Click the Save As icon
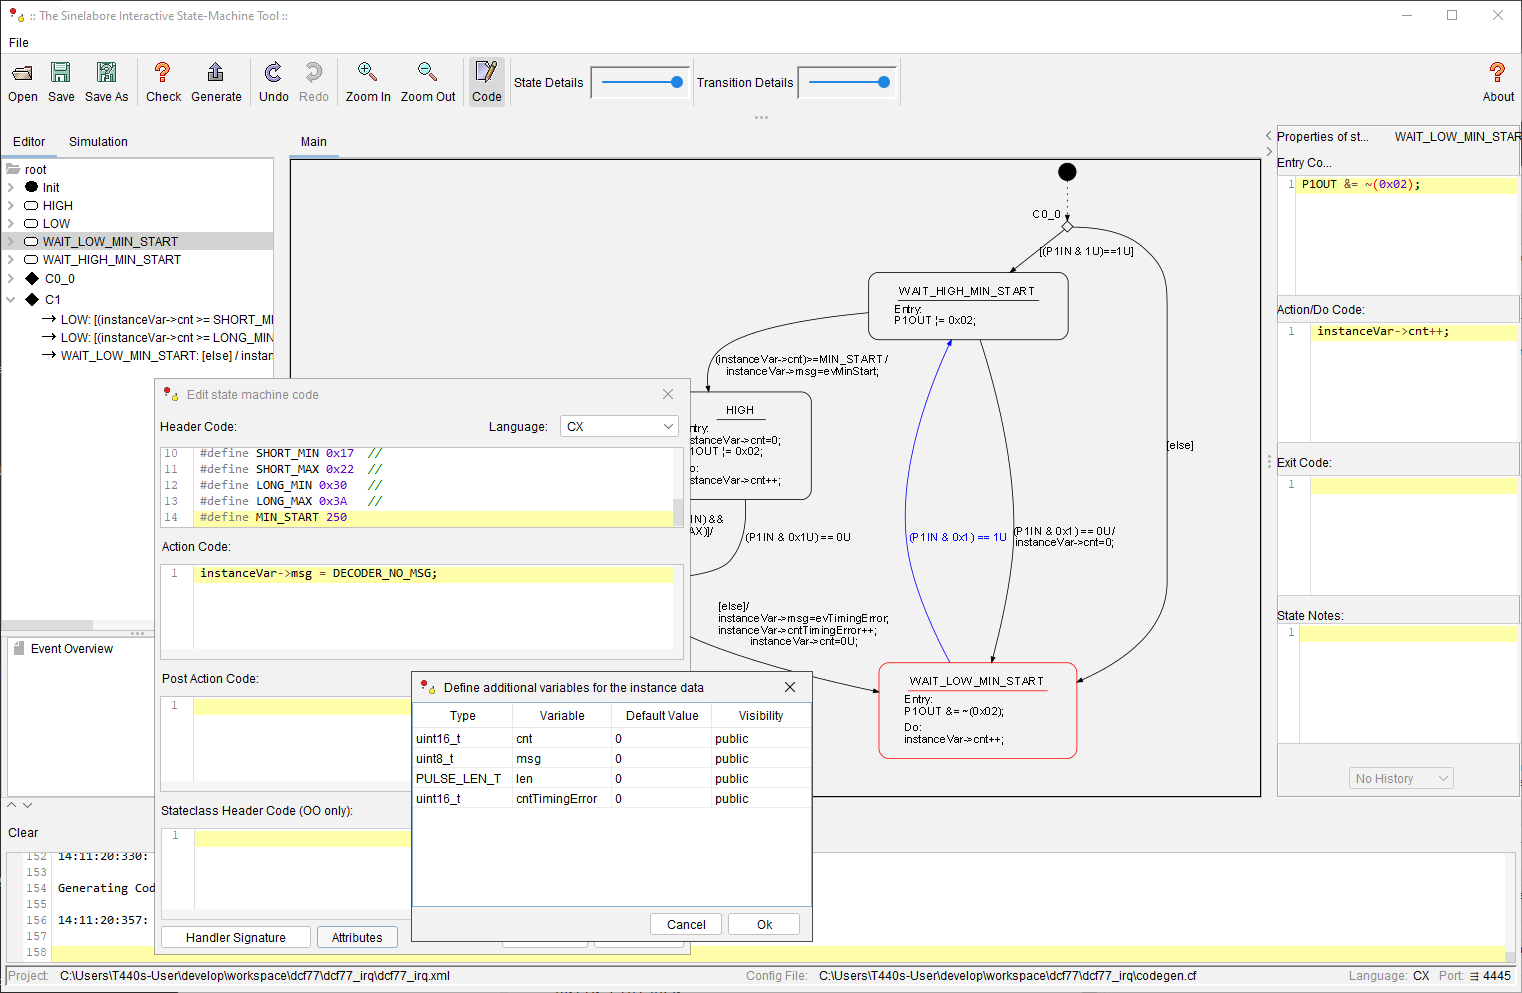This screenshot has width=1522, height=993. [106, 80]
